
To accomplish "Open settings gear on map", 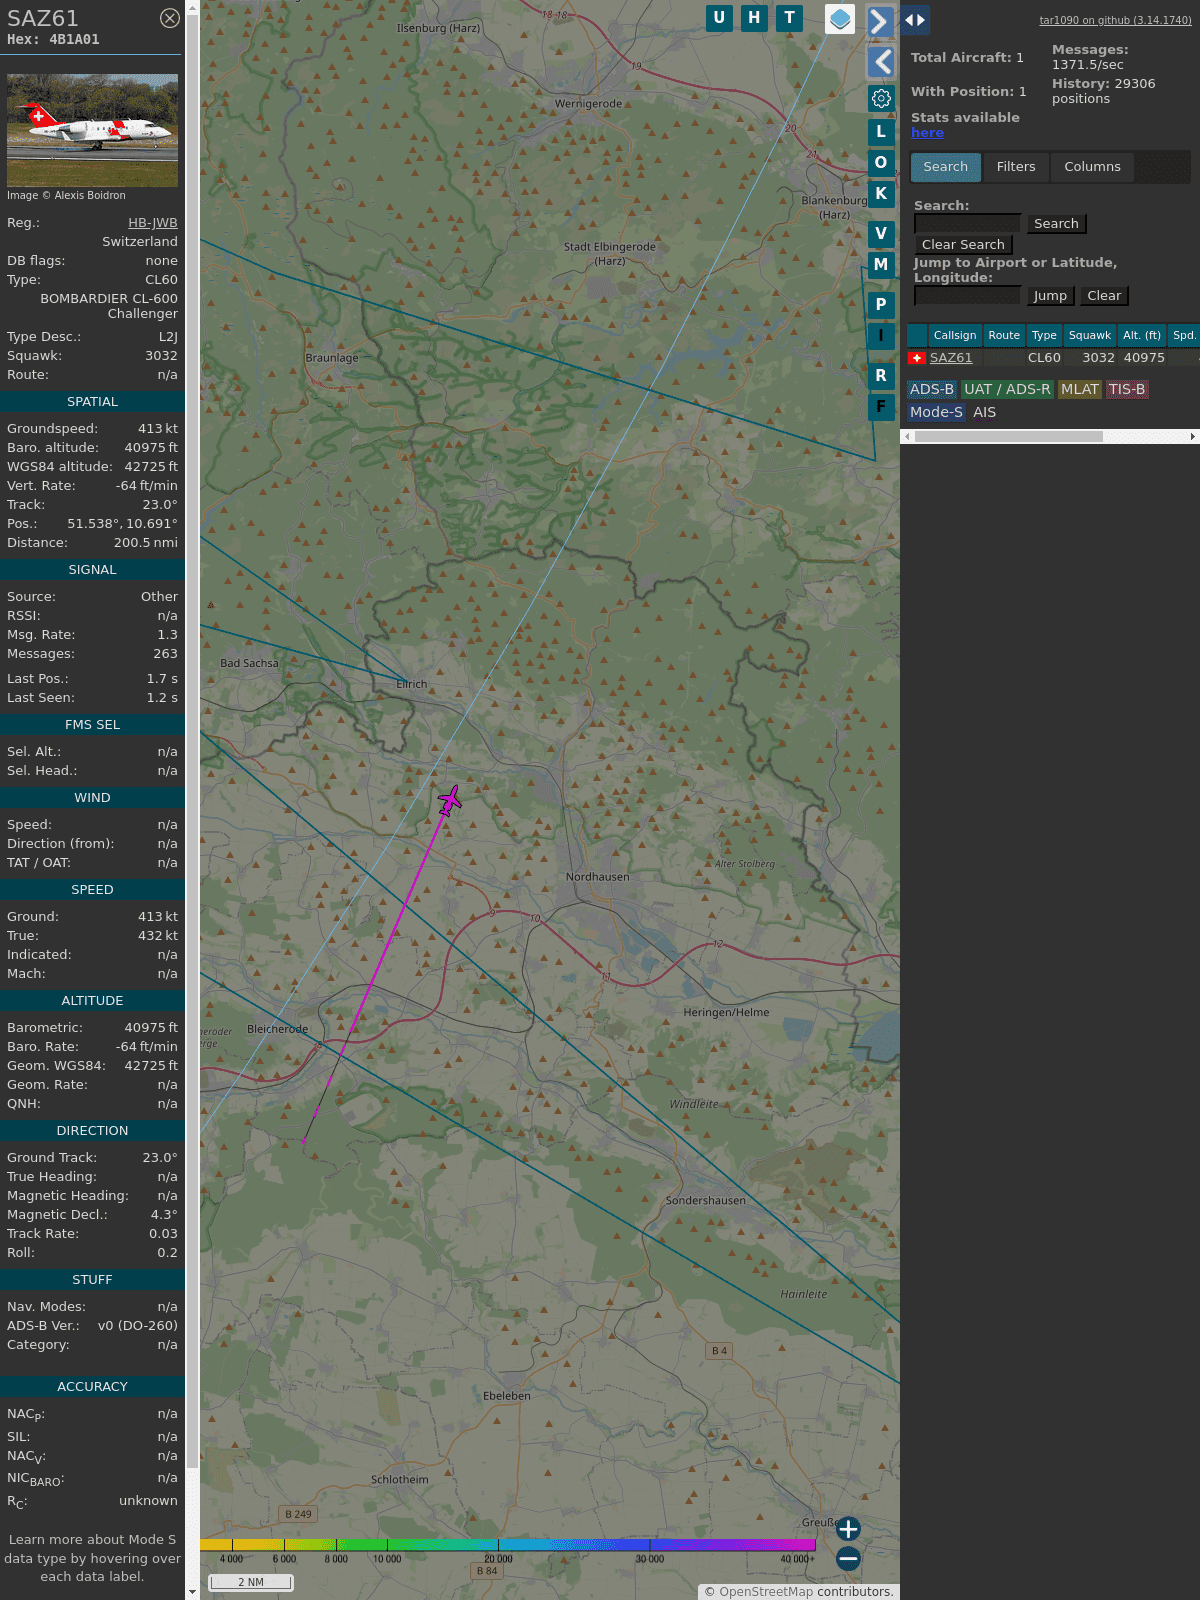I will (881, 98).
